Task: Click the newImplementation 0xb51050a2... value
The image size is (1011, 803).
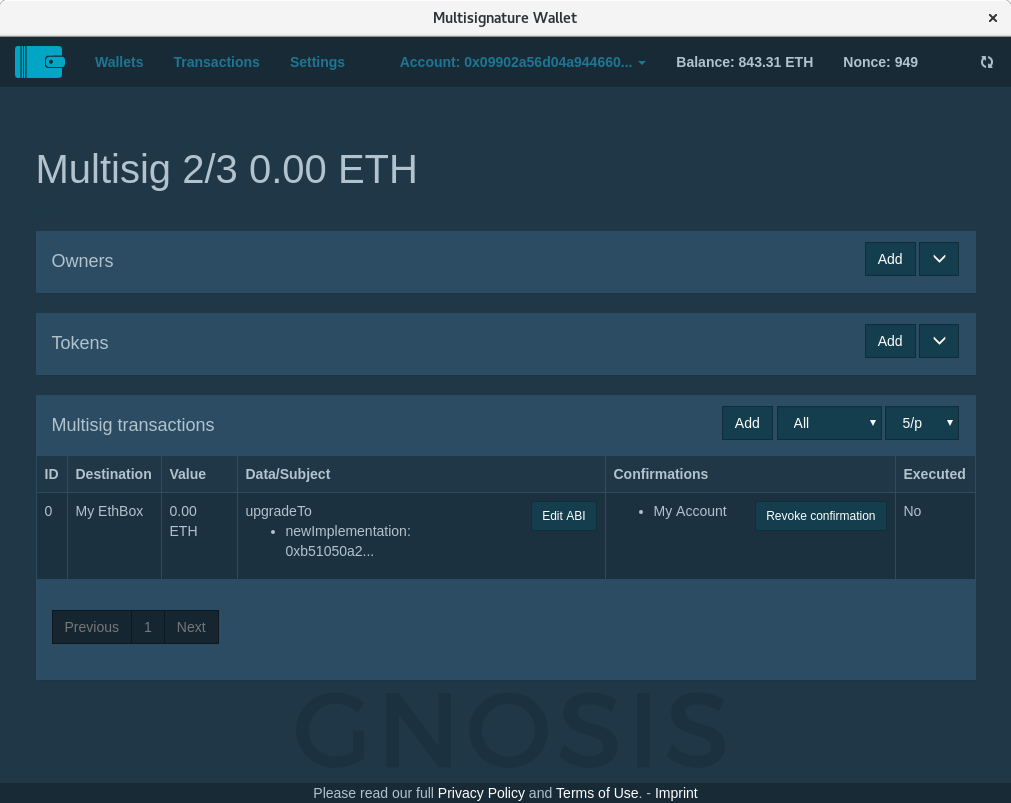Action: 348,541
